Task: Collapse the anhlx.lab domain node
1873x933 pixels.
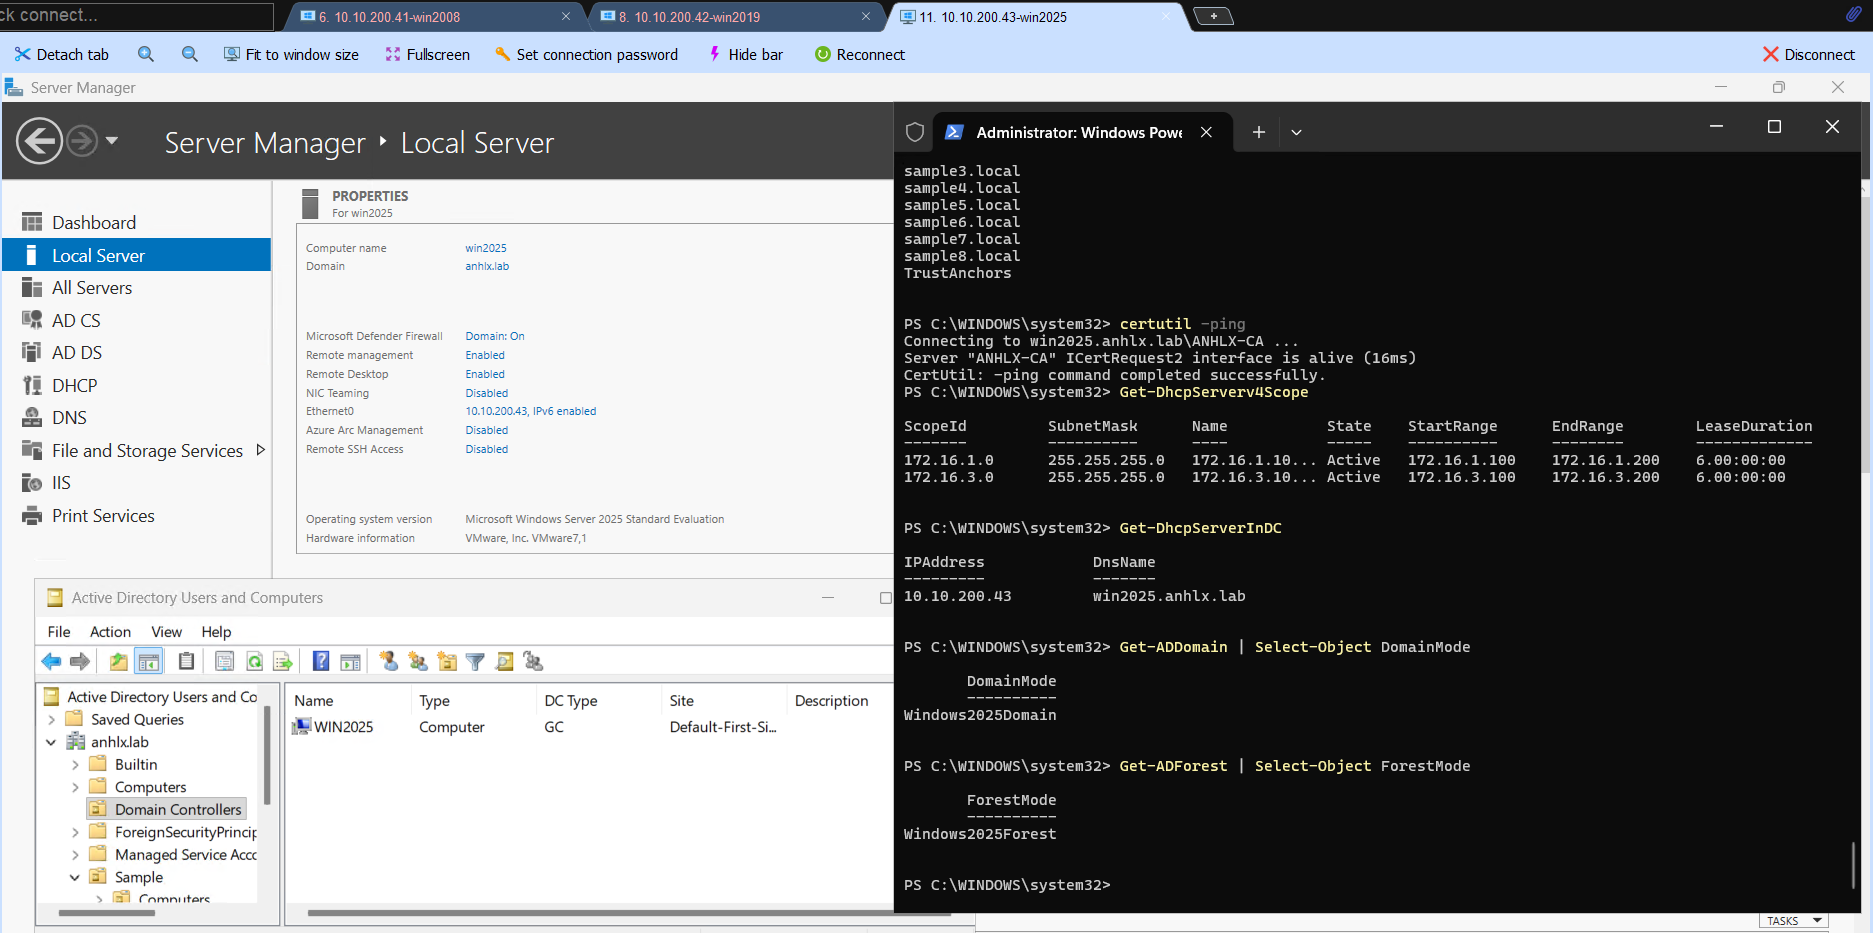Action: point(52,742)
